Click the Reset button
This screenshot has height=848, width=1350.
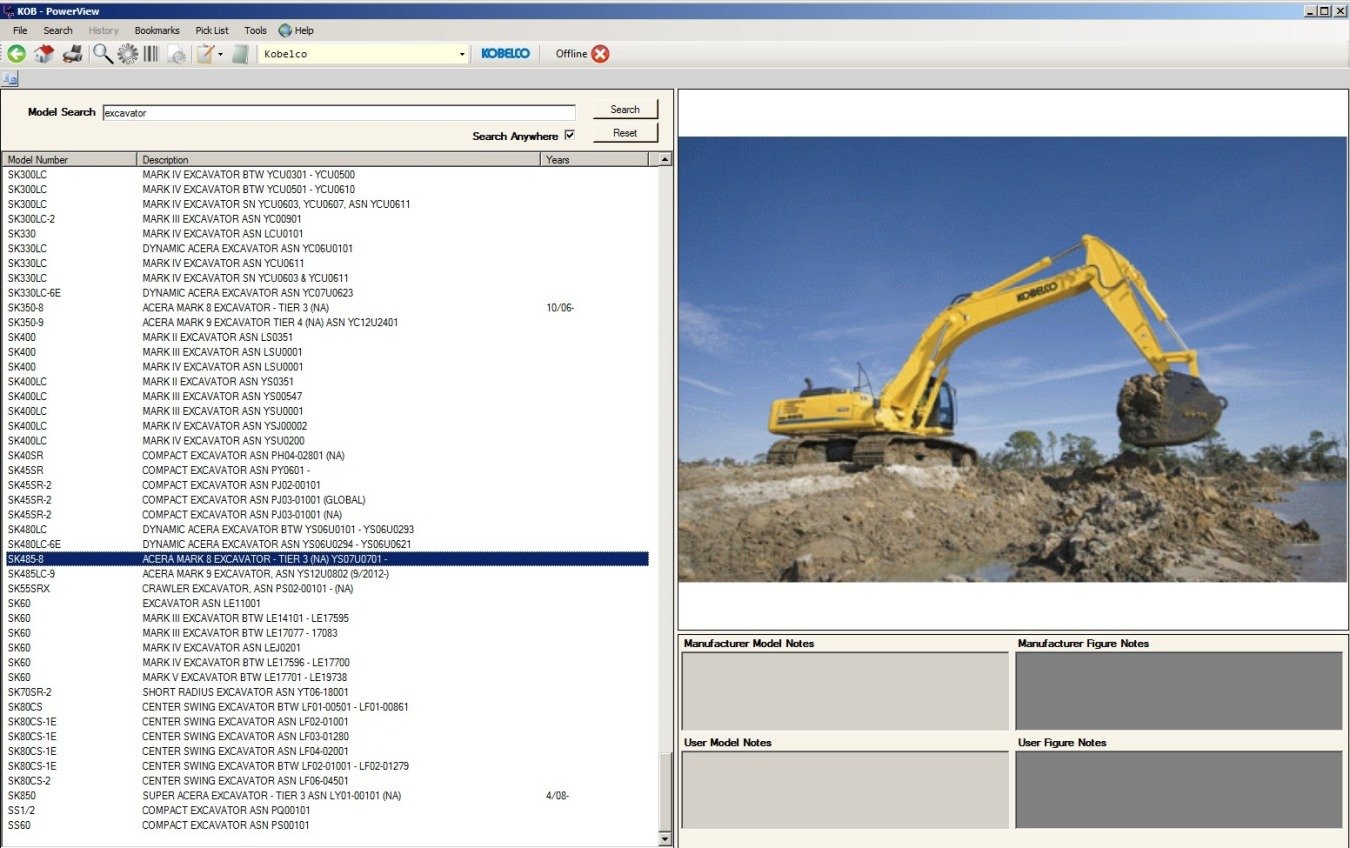click(x=625, y=132)
